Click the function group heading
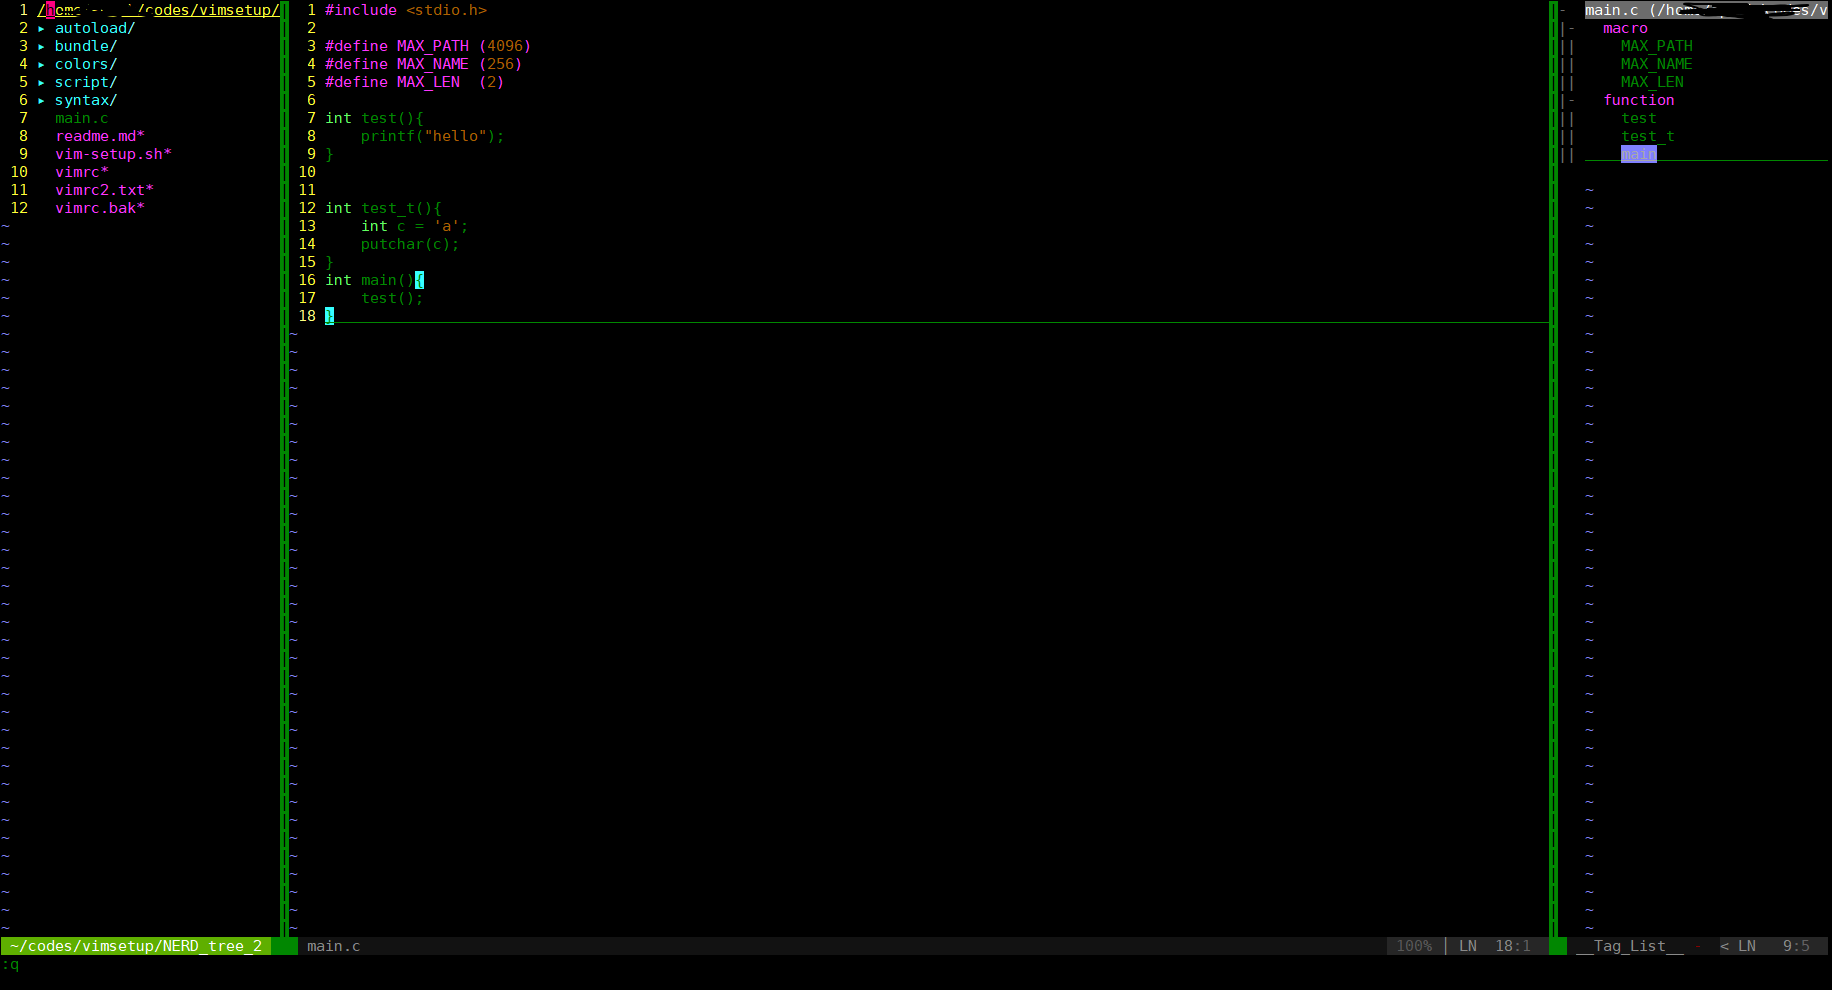This screenshot has width=1832, height=990. pyautogui.click(x=1638, y=100)
